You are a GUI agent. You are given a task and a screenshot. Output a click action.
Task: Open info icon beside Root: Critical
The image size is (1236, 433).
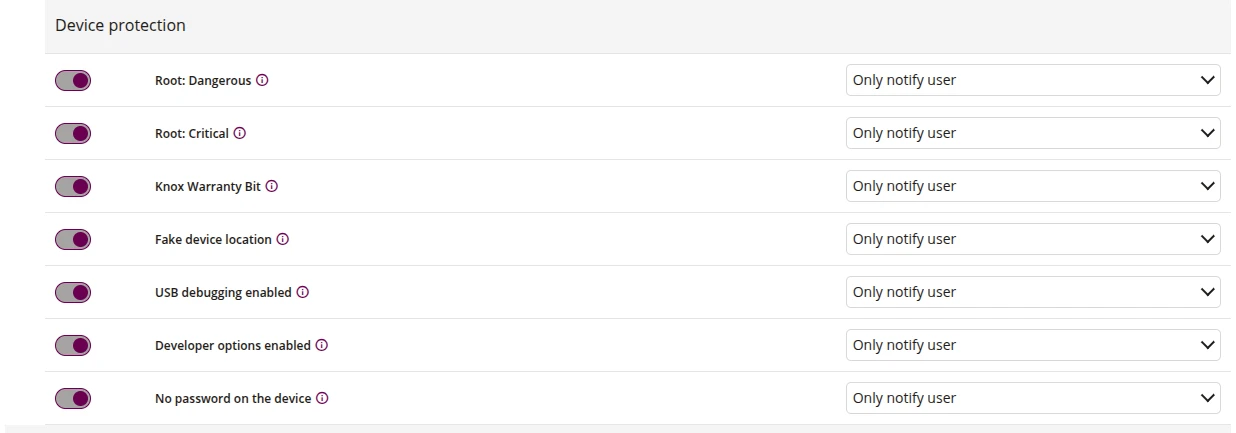[x=240, y=134]
